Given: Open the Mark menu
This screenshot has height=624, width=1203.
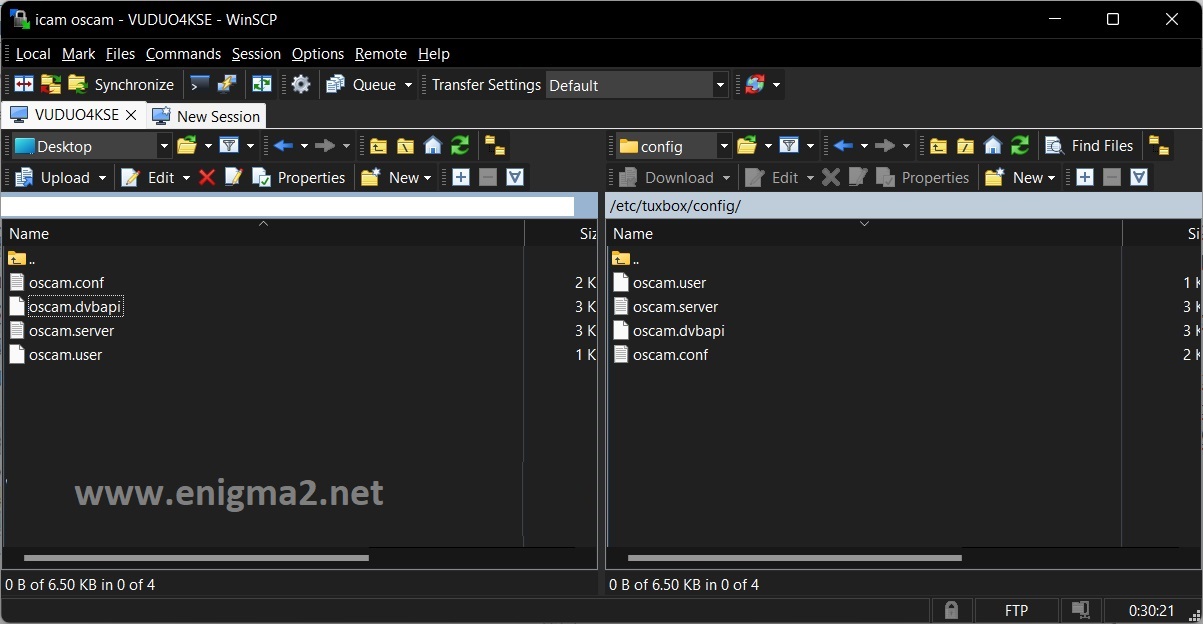Looking at the screenshot, I should (79, 54).
